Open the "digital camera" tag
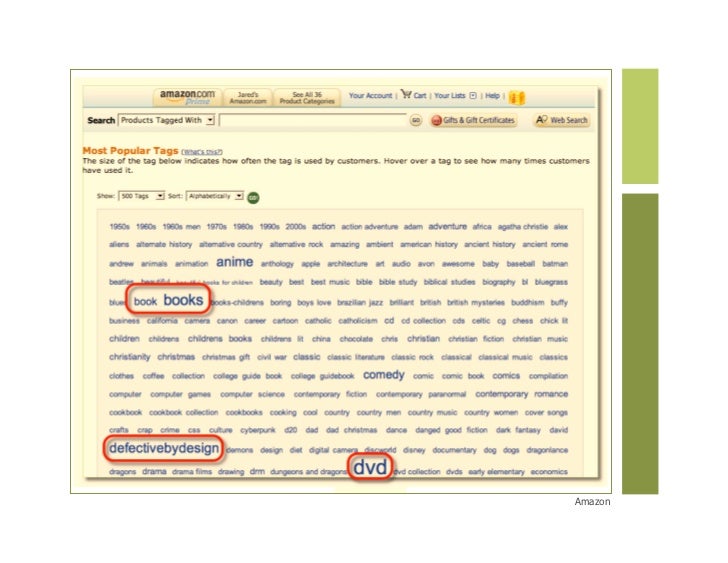The height and width of the screenshot is (563, 728). pyautogui.click(x=333, y=450)
